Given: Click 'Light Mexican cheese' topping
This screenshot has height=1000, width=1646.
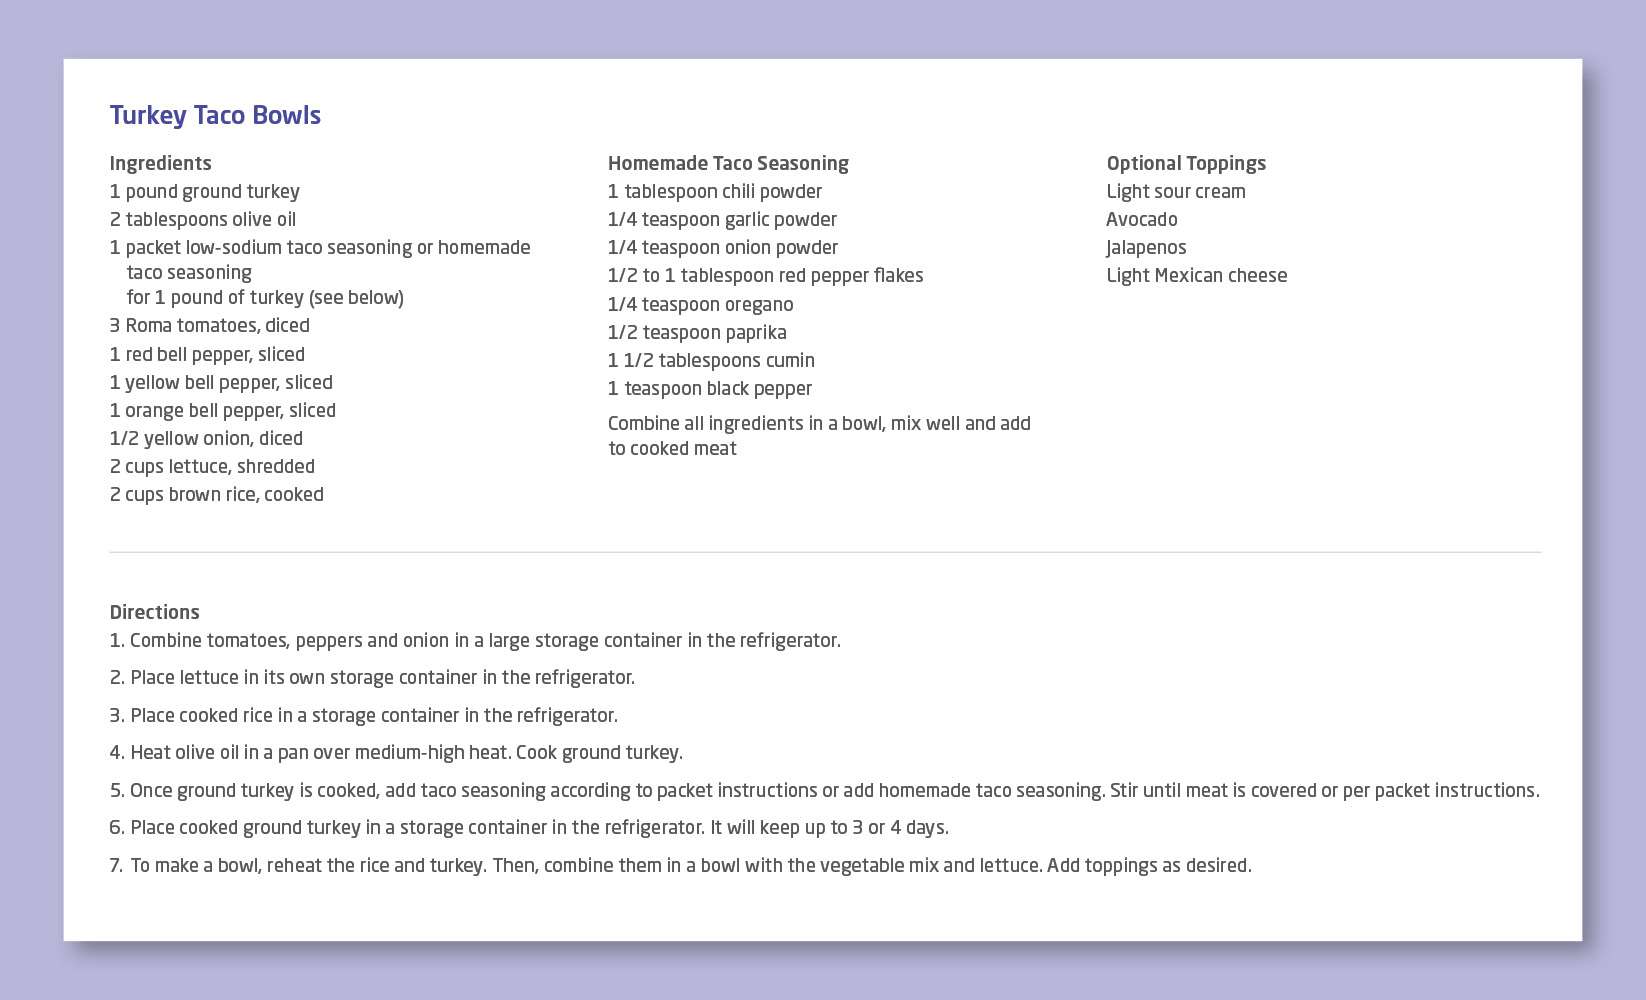Looking at the screenshot, I should coord(1196,275).
